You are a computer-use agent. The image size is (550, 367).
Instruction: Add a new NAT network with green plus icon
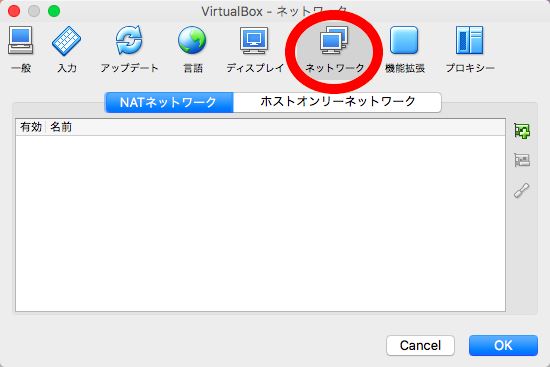522,131
